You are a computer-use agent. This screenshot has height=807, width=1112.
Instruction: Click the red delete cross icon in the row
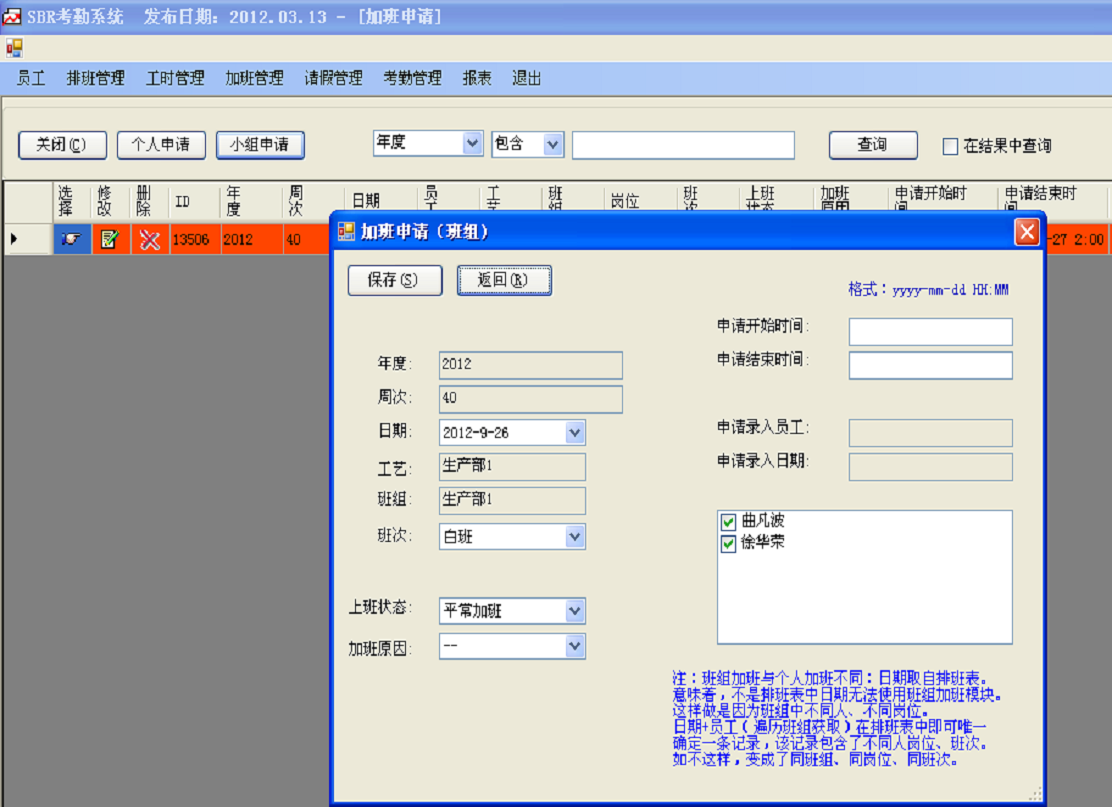click(x=148, y=239)
